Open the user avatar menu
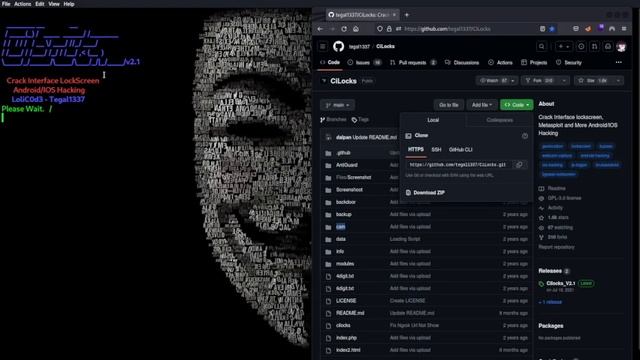640x360 pixels. (622, 47)
